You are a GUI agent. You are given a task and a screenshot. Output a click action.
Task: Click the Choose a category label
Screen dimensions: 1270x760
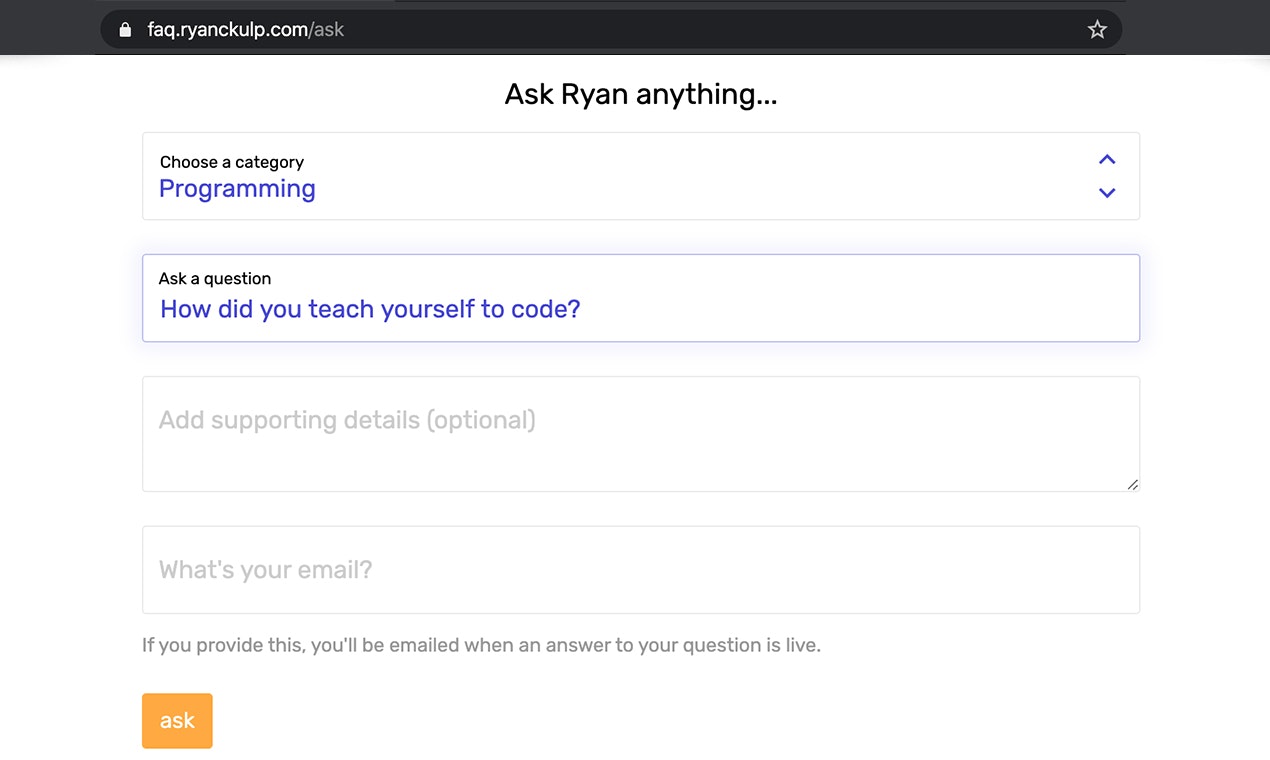(232, 161)
